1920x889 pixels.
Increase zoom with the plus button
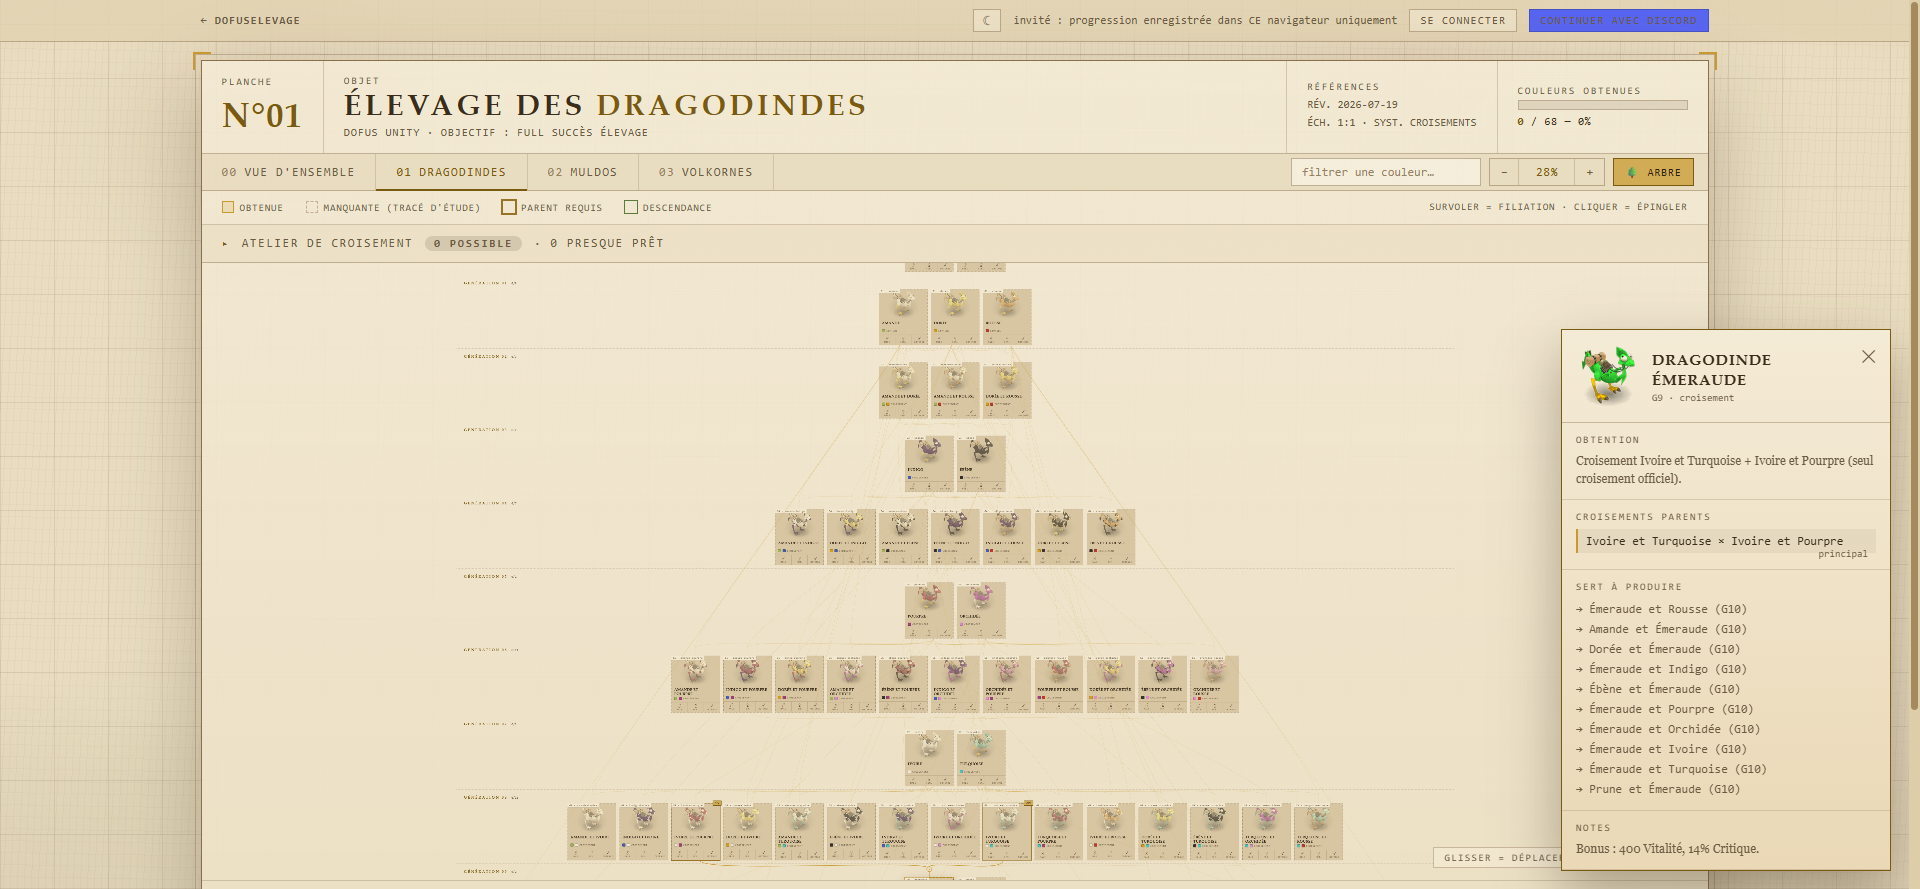coord(1590,172)
